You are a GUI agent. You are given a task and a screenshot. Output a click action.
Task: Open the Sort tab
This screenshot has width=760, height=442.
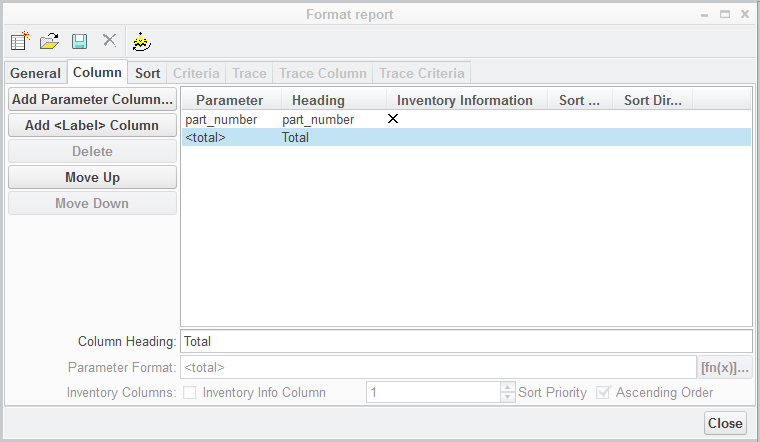(147, 73)
